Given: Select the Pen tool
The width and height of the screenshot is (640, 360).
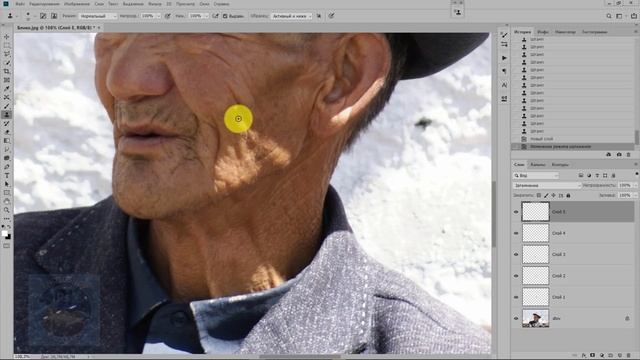Looking at the screenshot, I should coord(7,167).
